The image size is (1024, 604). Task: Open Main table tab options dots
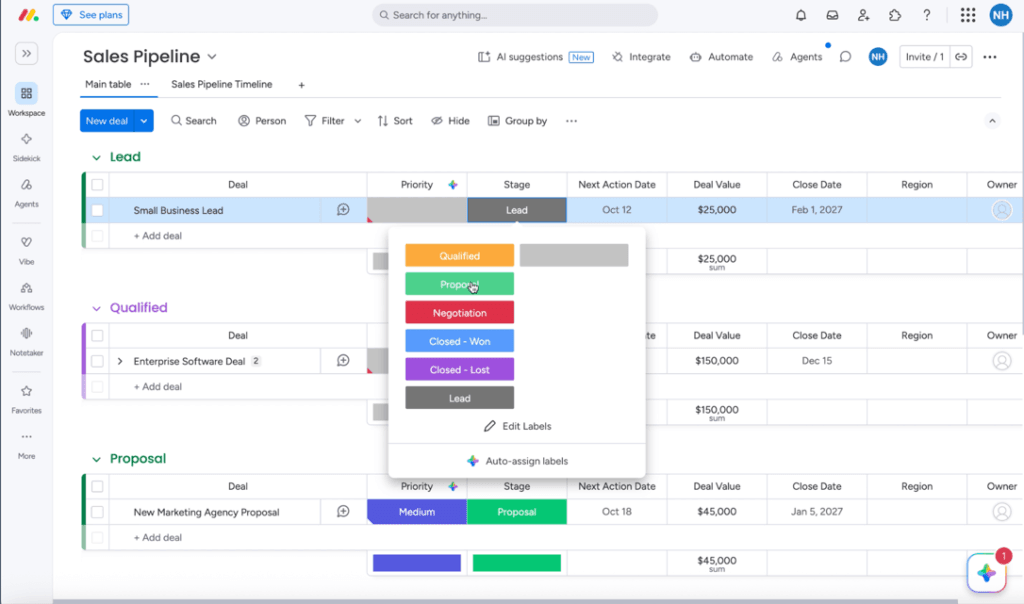(x=145, y=84)
